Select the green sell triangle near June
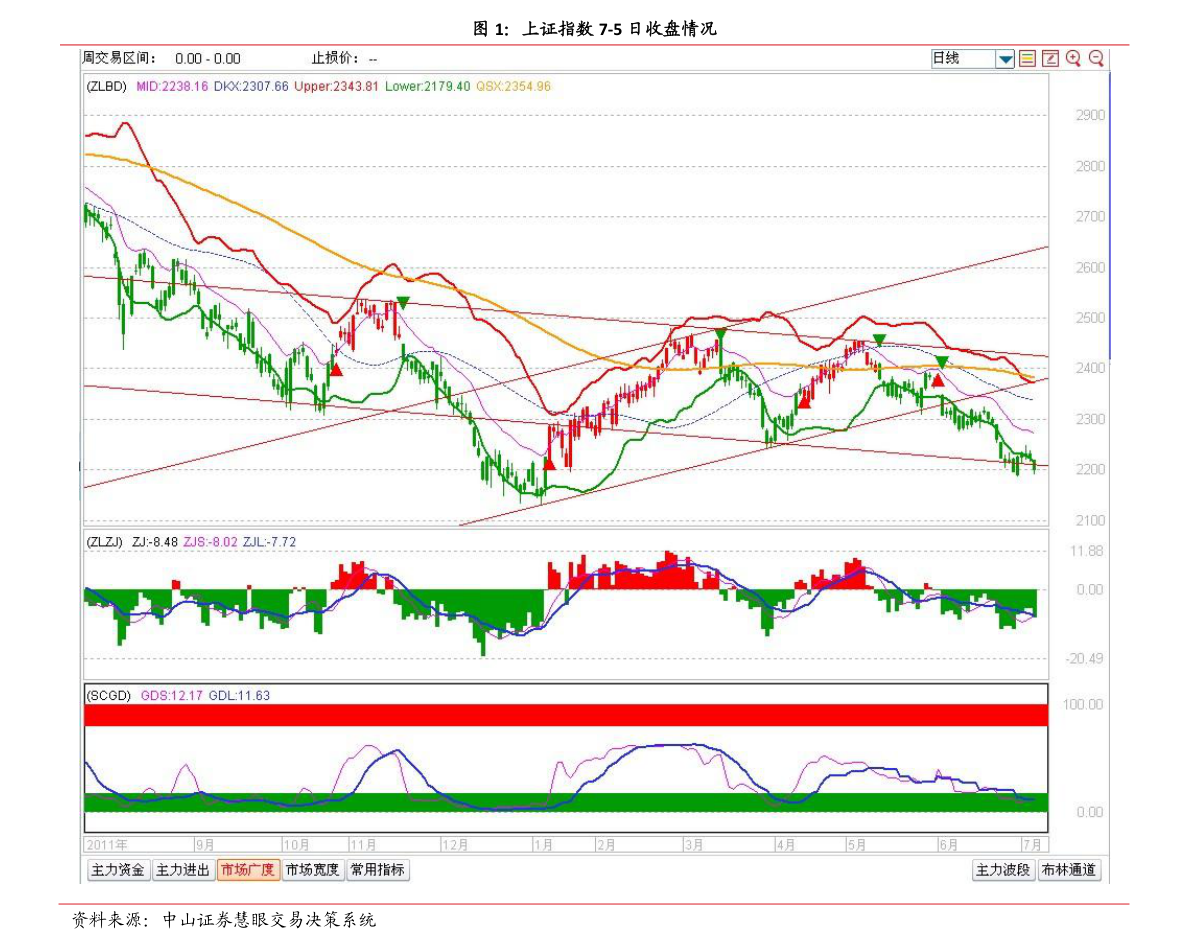1191x950 pixels. pyautogui.click(x=942, y=361)
